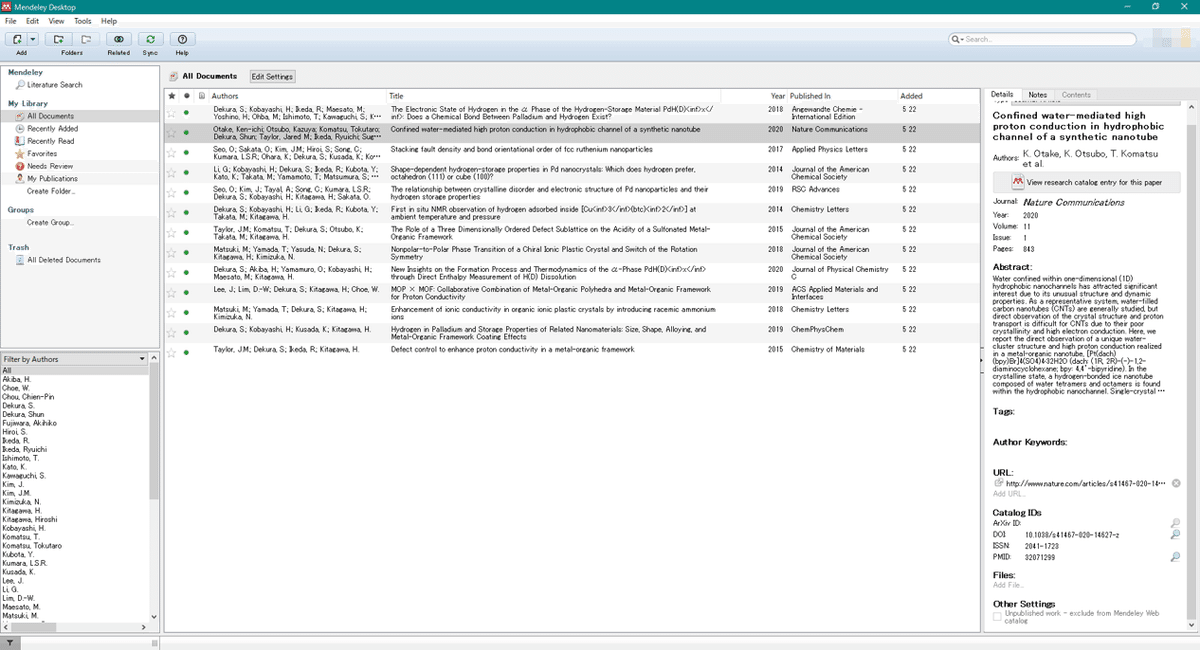The height and width of the screenshot is (650, 1200).
Task: Create a new folder with toolbar icon
Action: 59,39
